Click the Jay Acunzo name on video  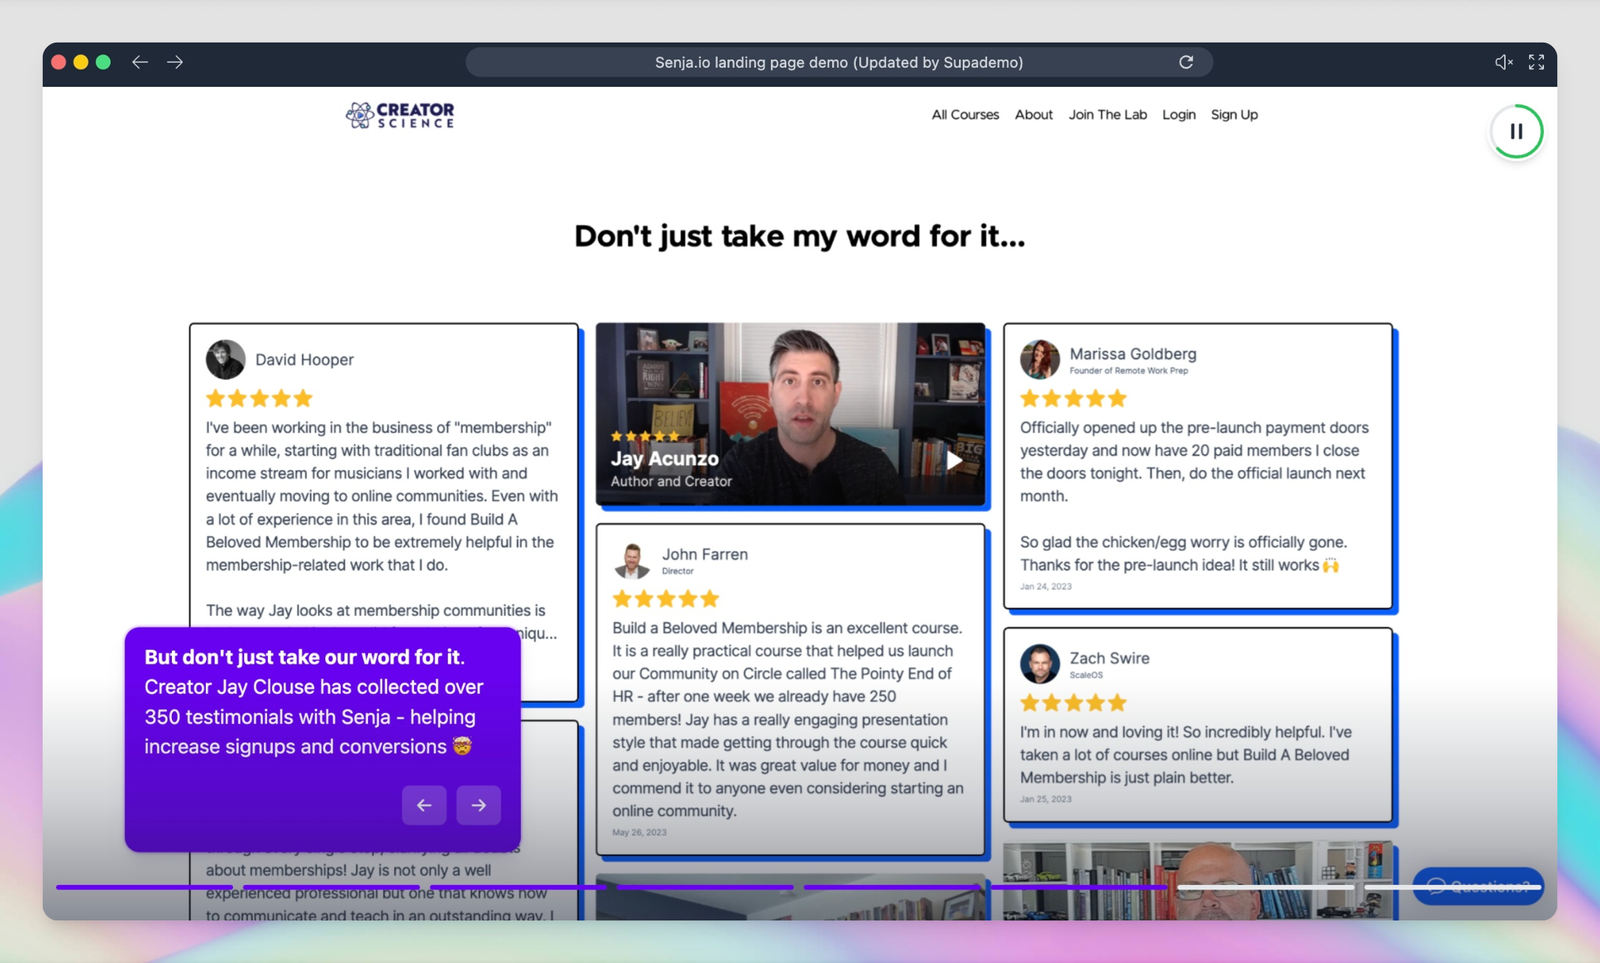click(664, 459)
